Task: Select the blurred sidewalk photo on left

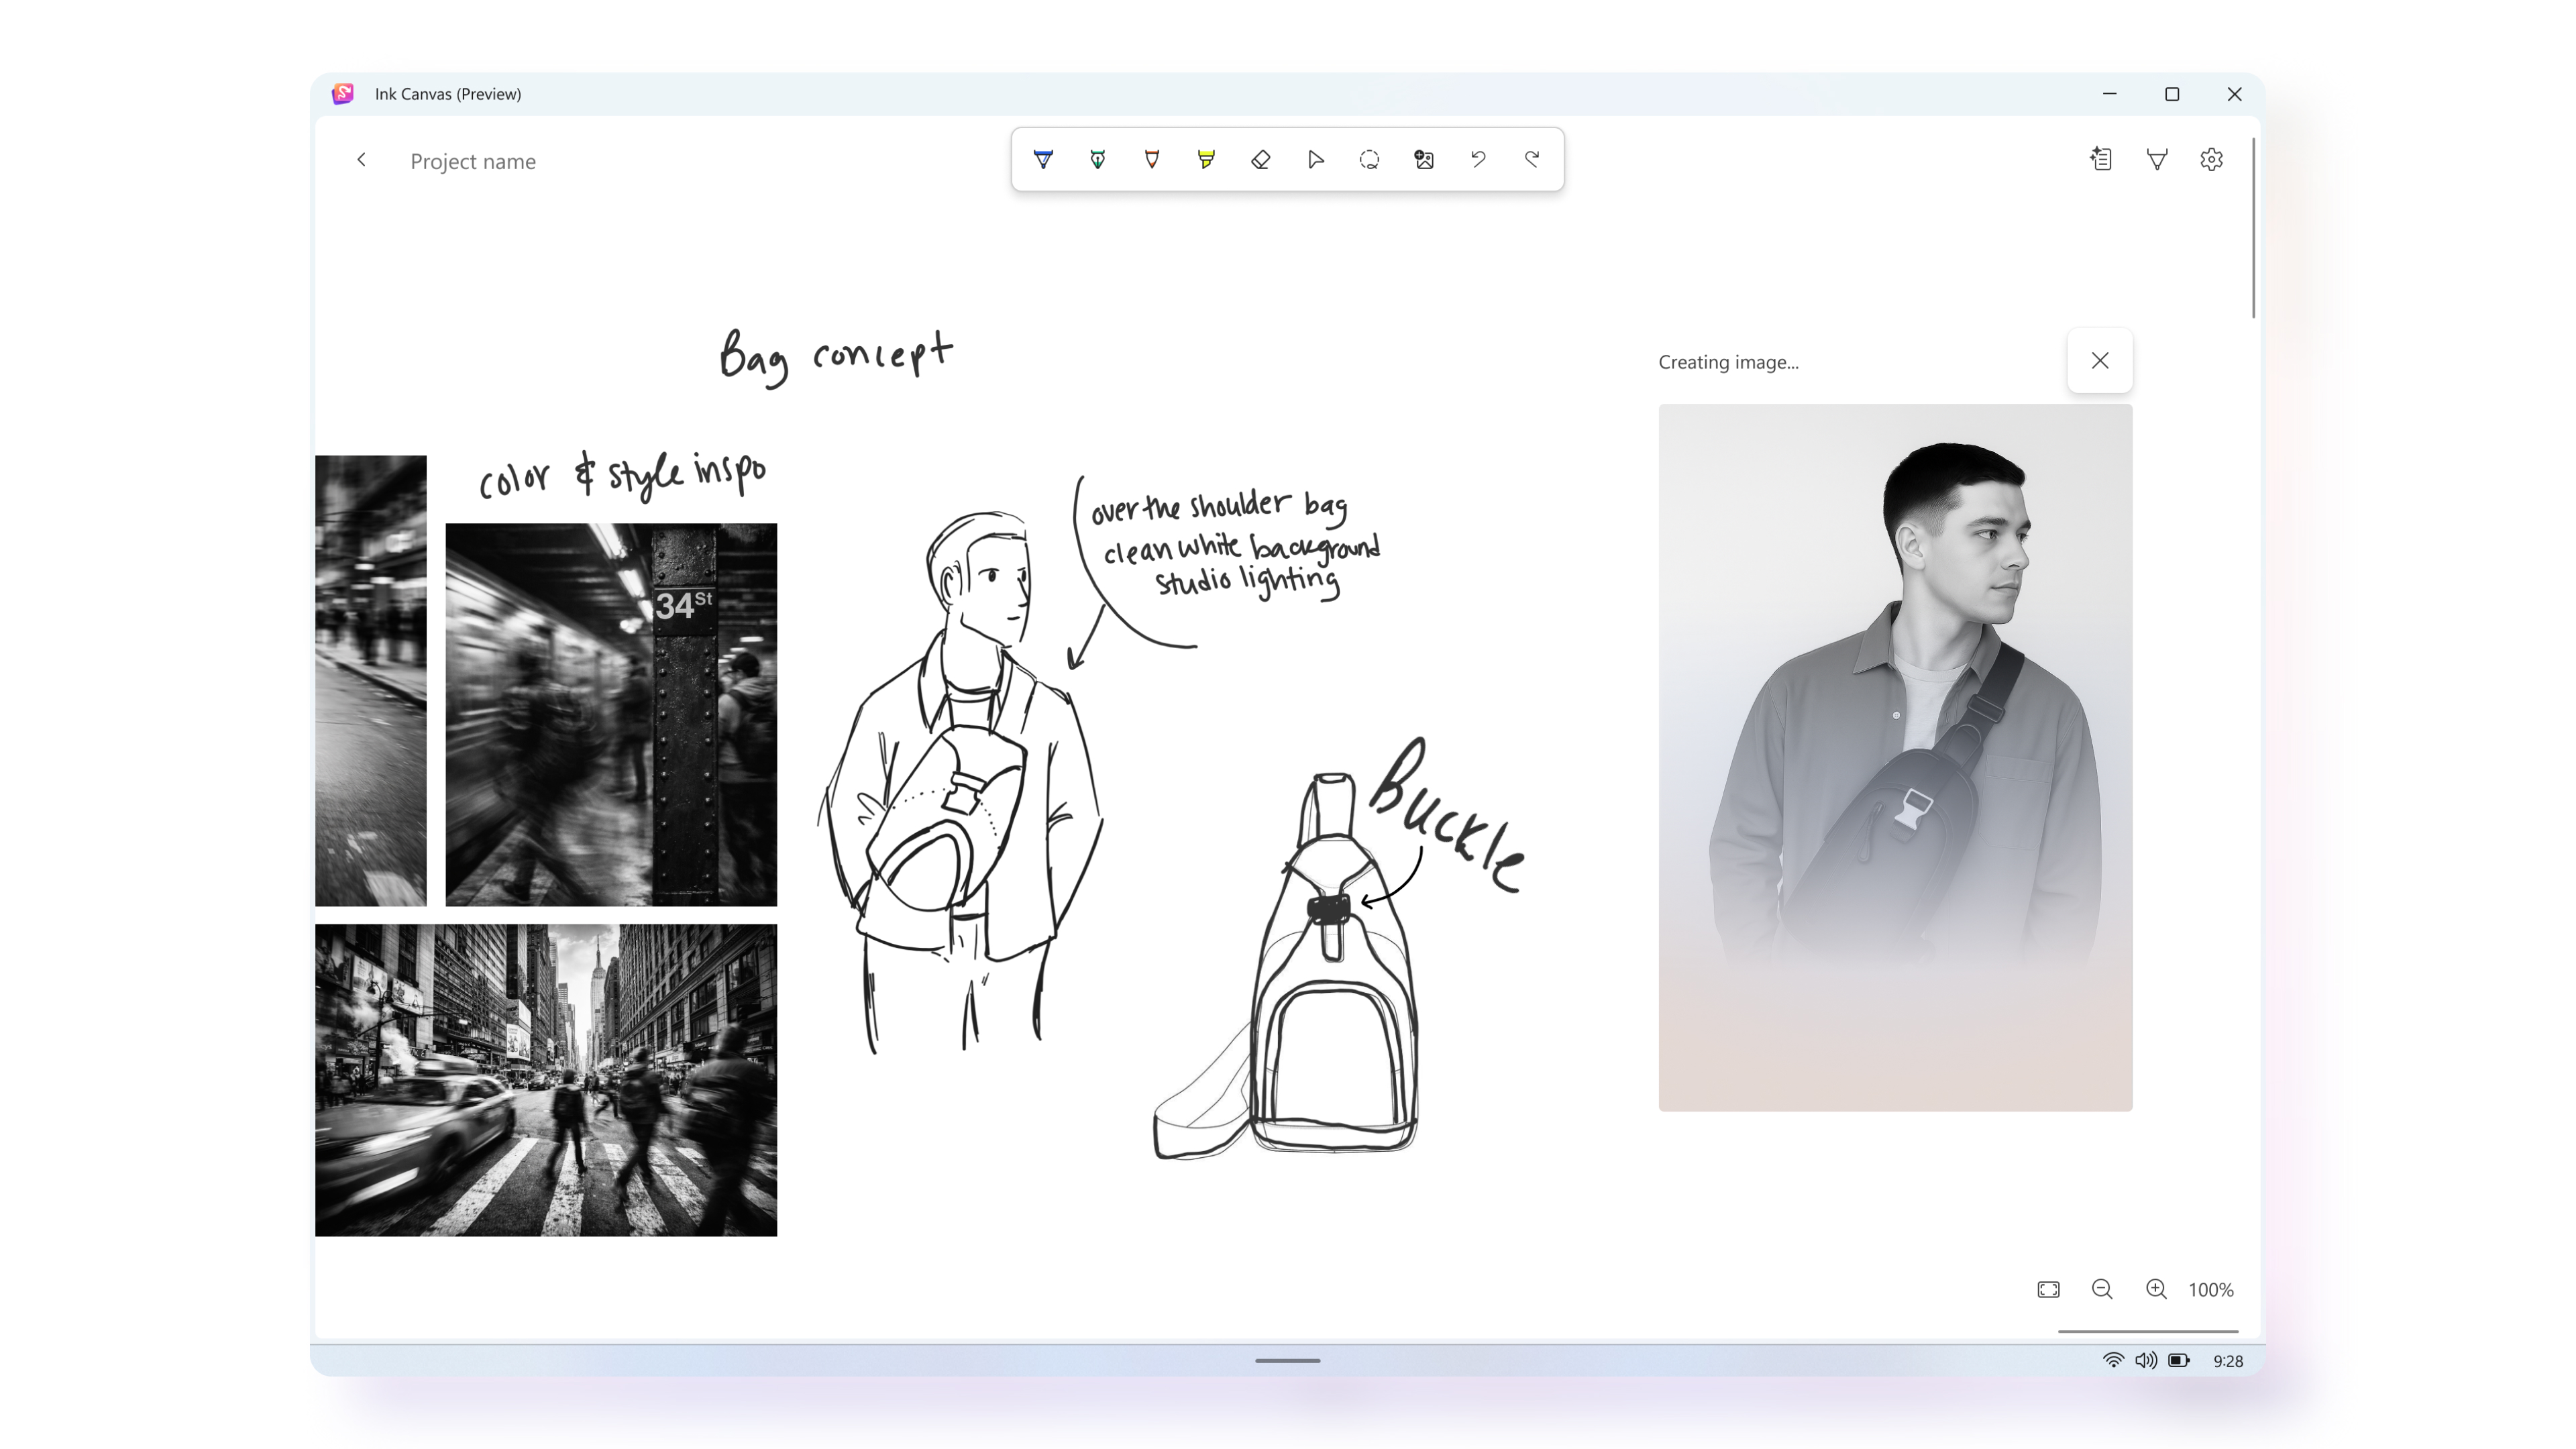Action: pyautogui.click(x=371, y=680)
